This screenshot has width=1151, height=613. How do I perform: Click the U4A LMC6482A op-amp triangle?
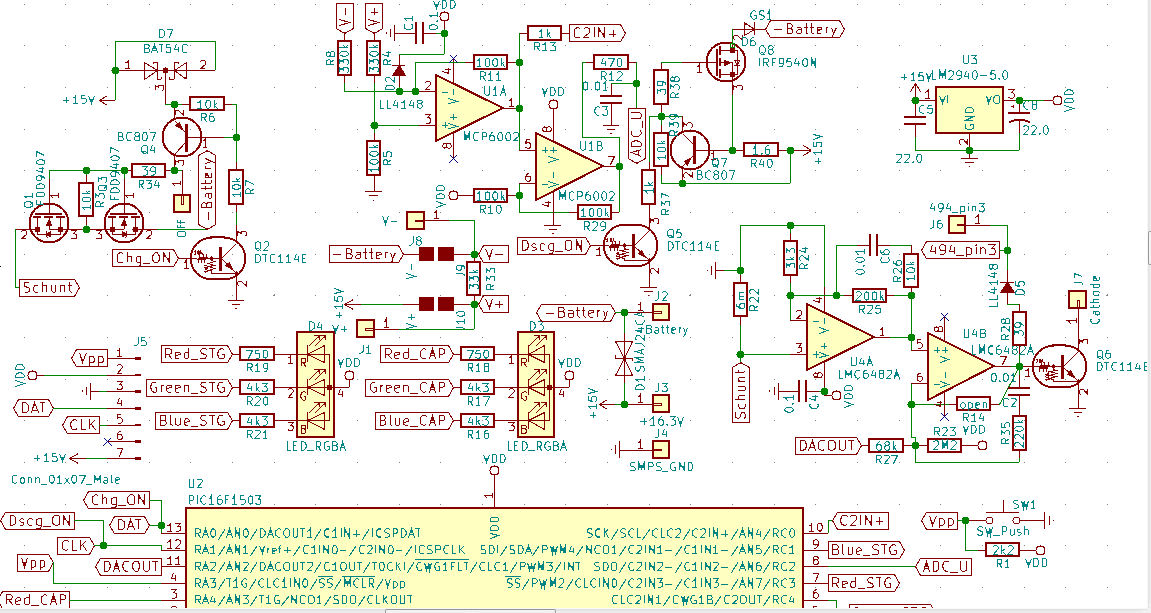coord(839,336)
